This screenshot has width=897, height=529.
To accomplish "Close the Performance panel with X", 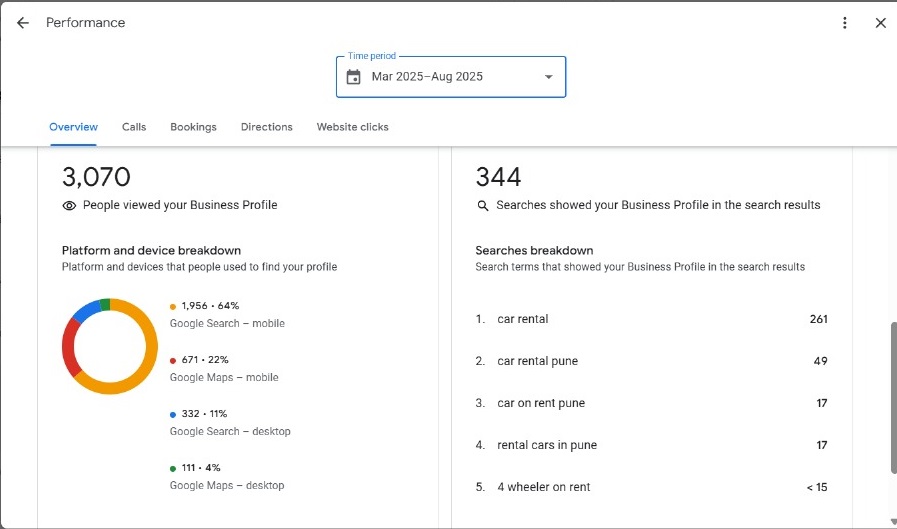I will pyautogui.click(x=880, y=23).
